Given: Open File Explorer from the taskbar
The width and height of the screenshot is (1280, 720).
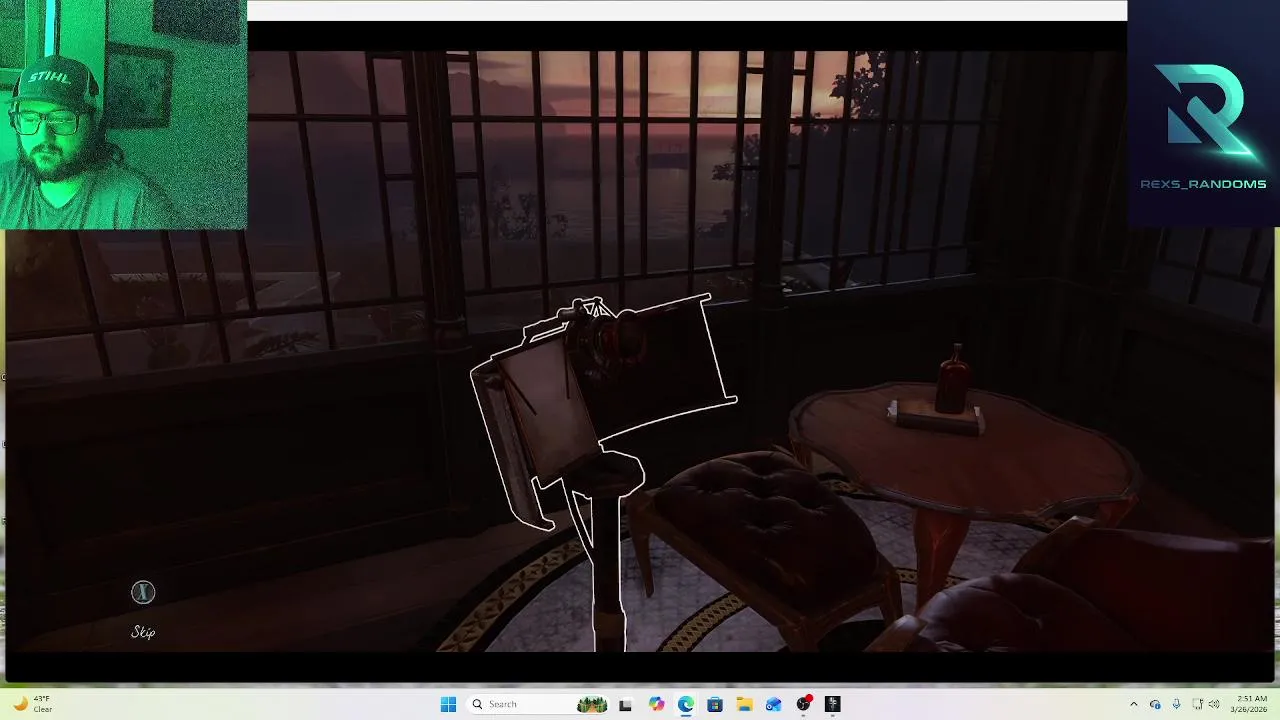Looking at the screenshot, I should click(x=744, y=704).
